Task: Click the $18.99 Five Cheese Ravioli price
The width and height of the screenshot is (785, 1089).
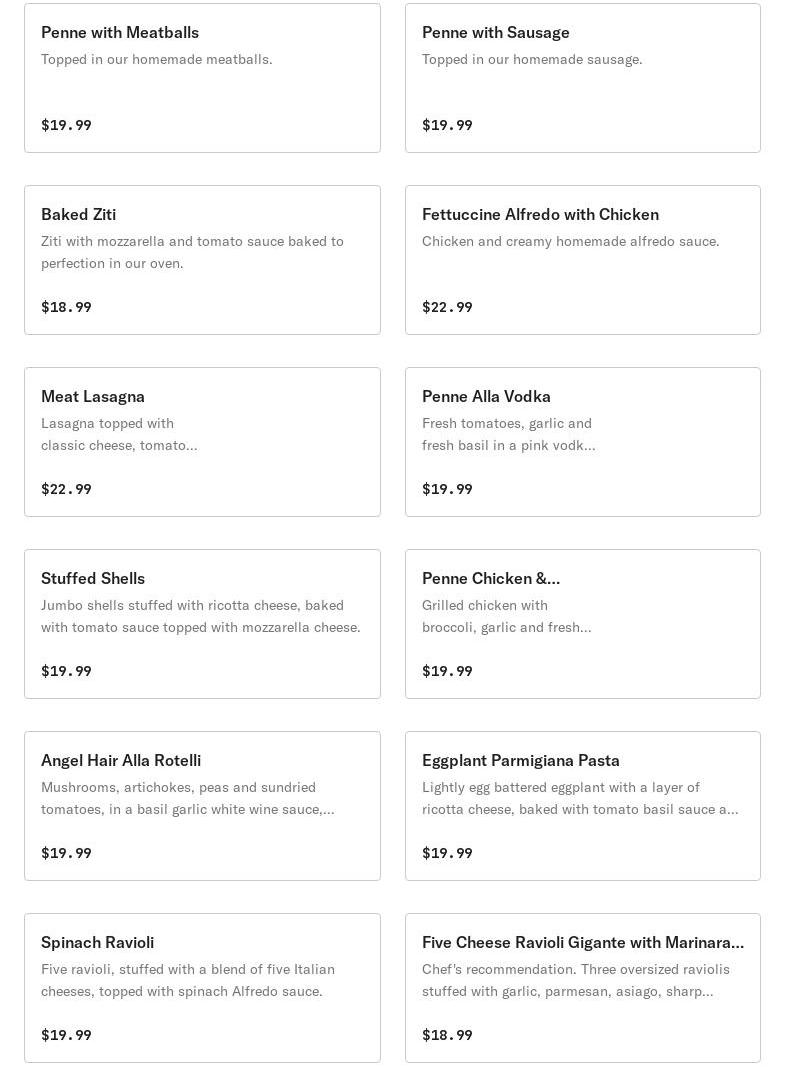Action: click(447, 1035)
